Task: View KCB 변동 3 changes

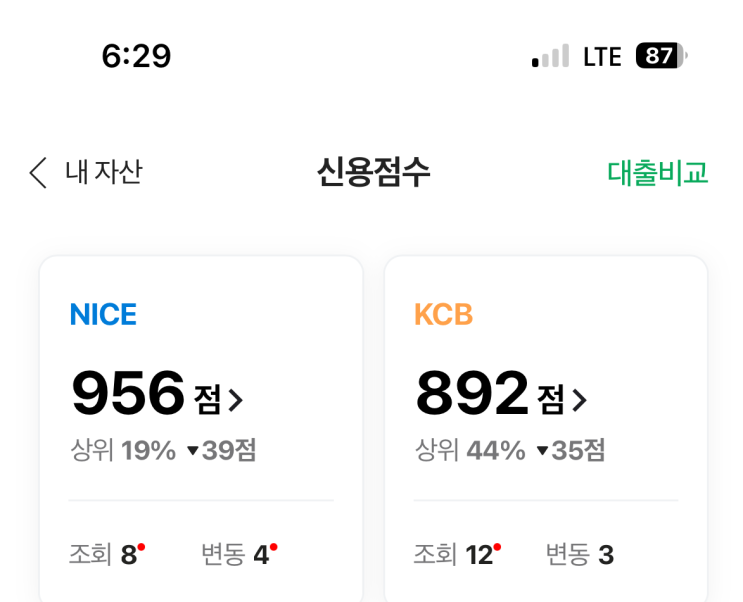Action: (x=580, y=554)
